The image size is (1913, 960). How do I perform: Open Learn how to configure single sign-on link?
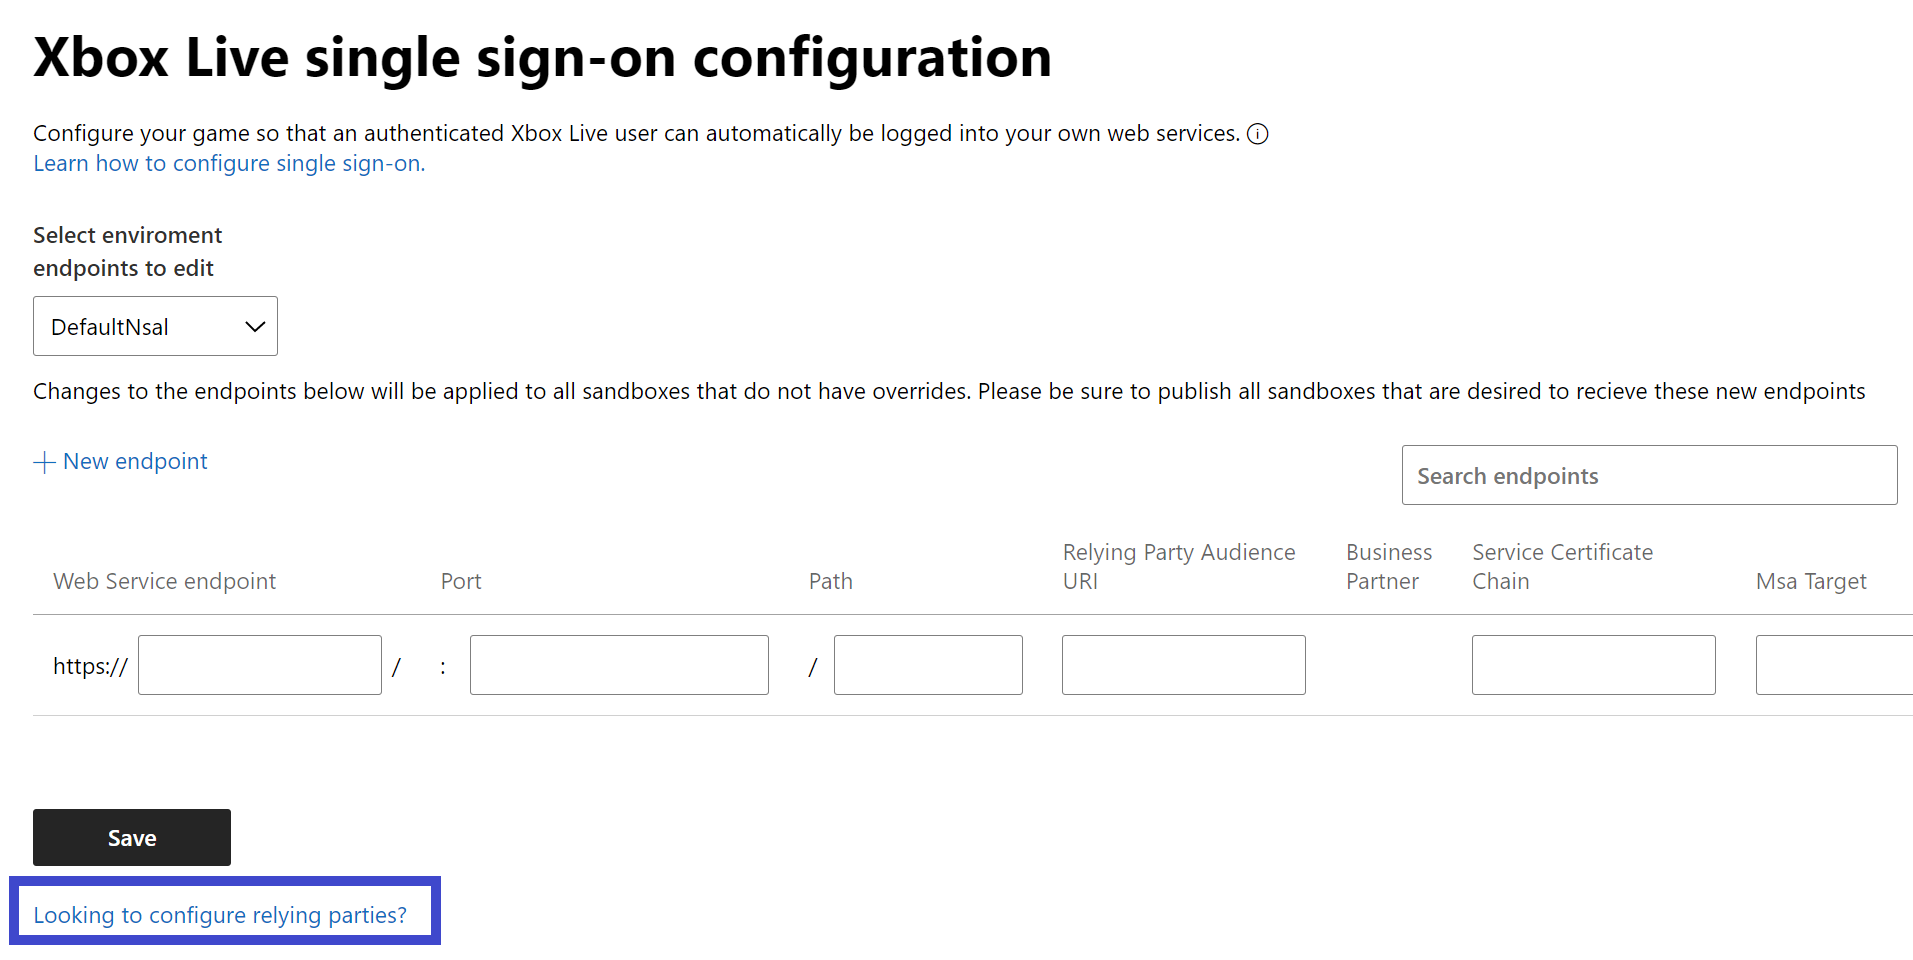(229, 163)
